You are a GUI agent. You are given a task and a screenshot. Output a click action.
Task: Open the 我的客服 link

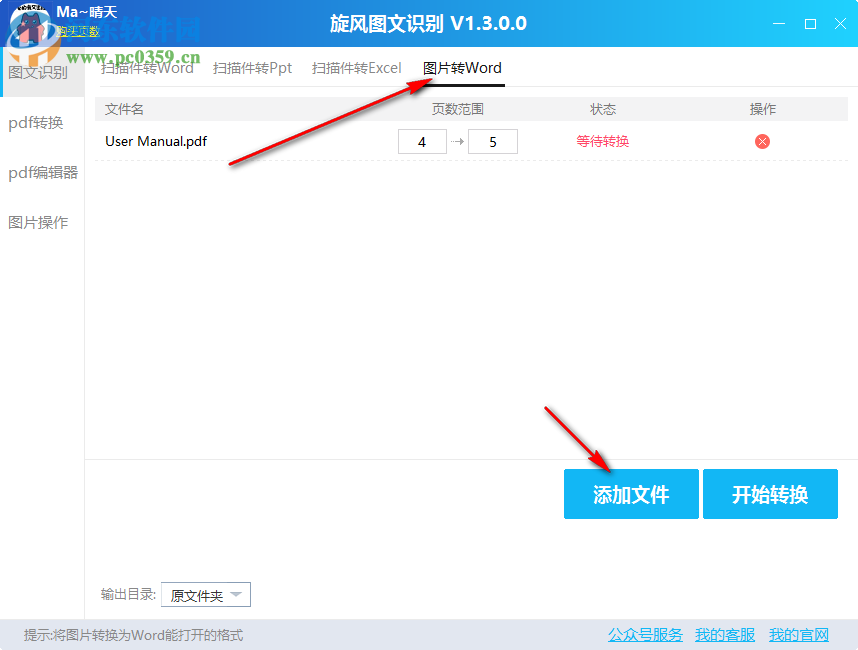point(724,635)
